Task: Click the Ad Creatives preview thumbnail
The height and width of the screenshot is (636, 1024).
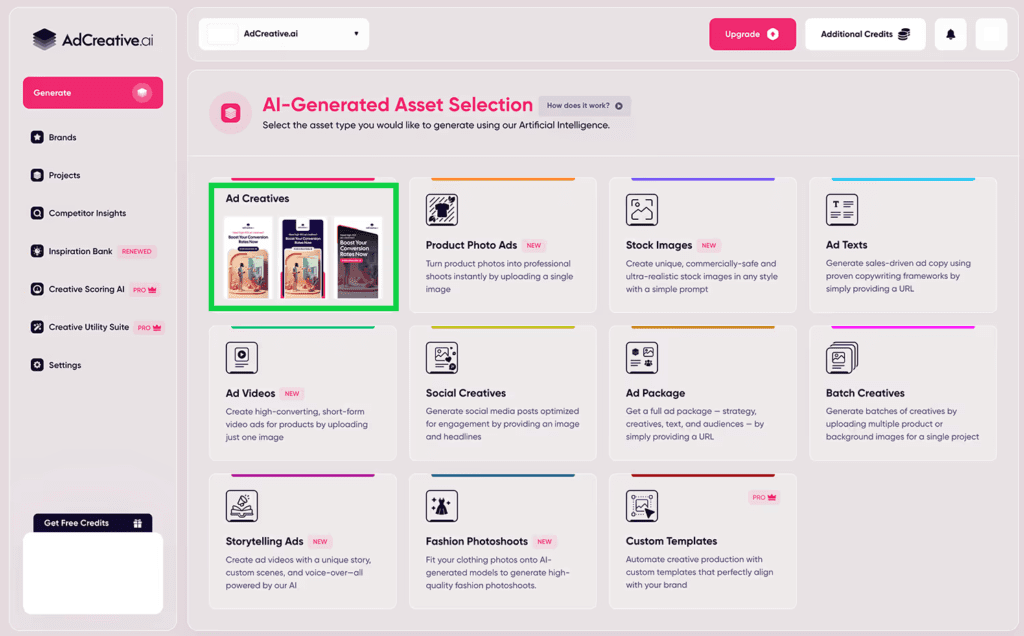Action: click(x=303, y=258)
